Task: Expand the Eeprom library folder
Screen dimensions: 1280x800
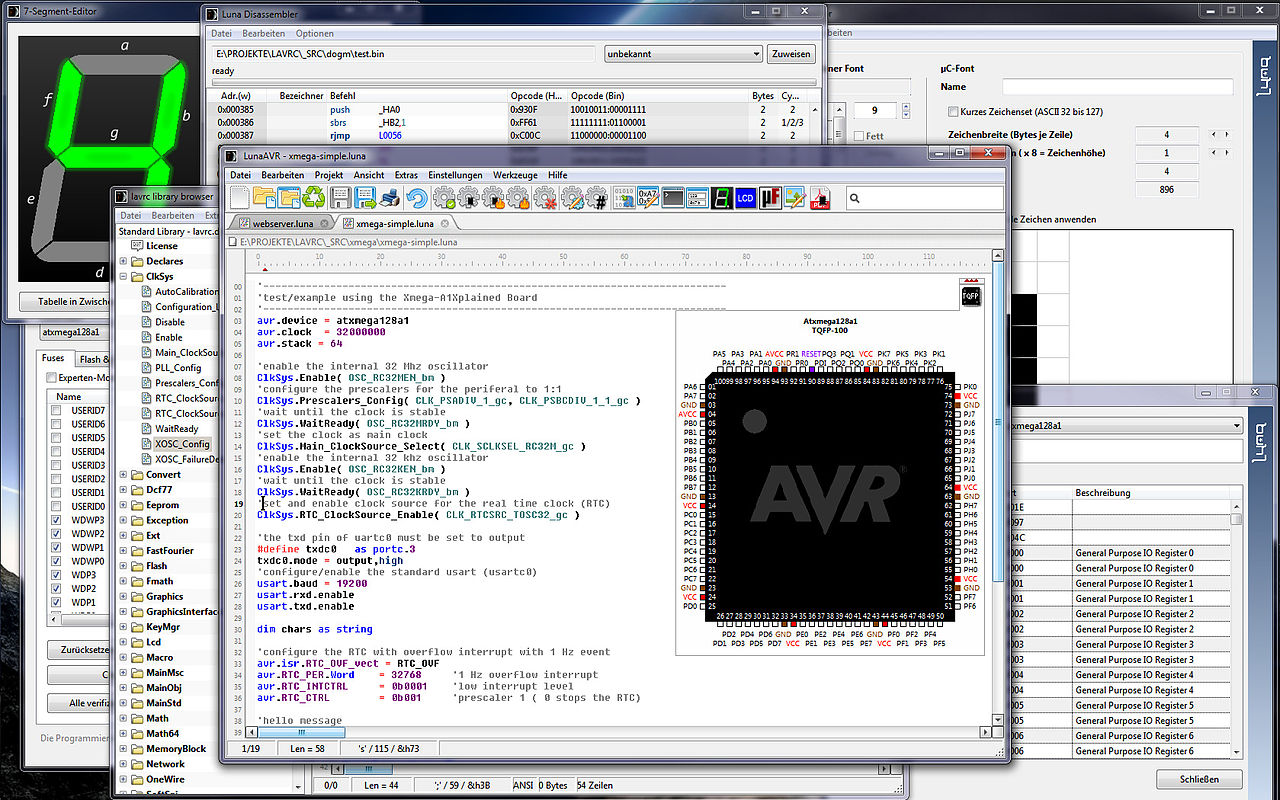Action: (124, 506)
